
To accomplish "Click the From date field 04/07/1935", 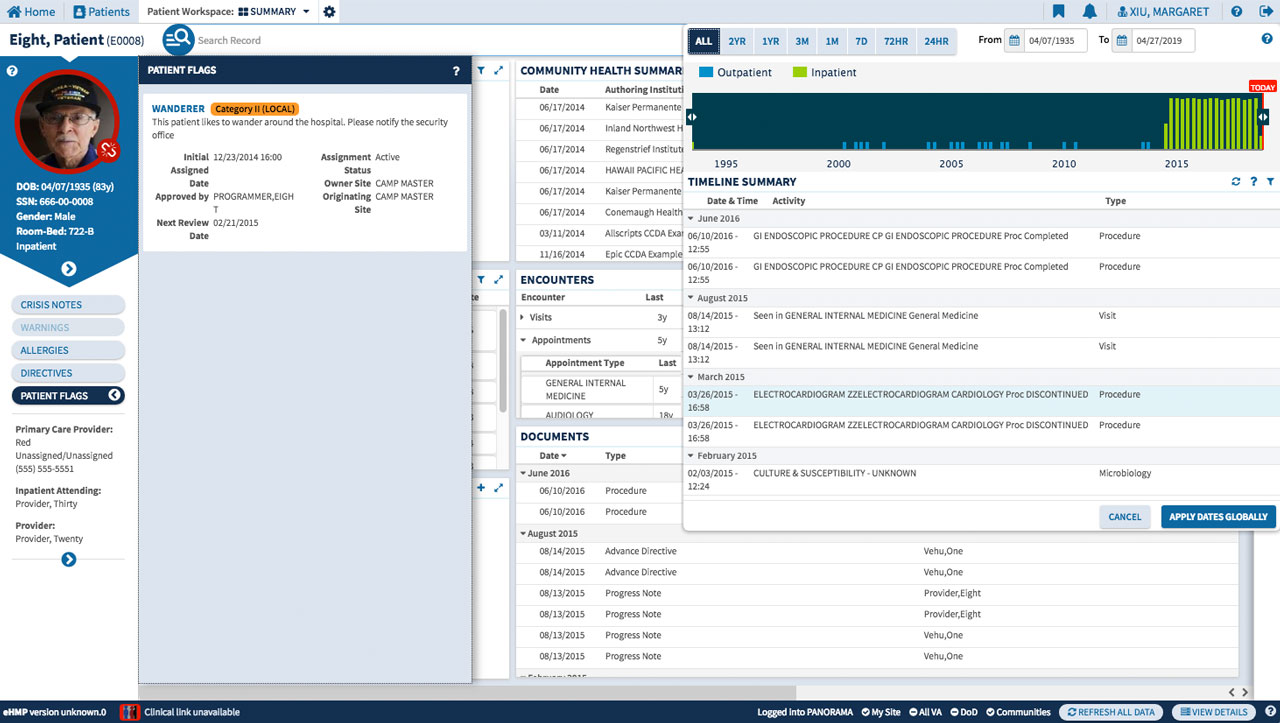I will [x=1054, y=40].
